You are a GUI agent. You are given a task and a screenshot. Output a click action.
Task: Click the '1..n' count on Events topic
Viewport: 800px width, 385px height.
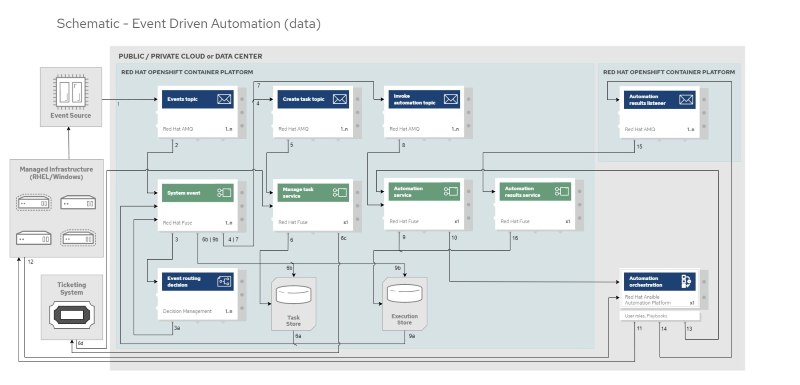[x=229, y=130]
